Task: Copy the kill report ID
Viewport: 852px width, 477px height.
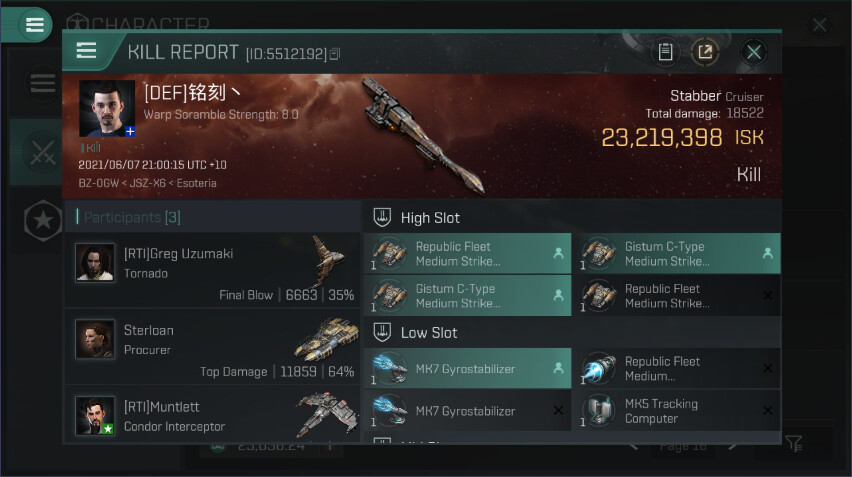Action: point(335,54)
